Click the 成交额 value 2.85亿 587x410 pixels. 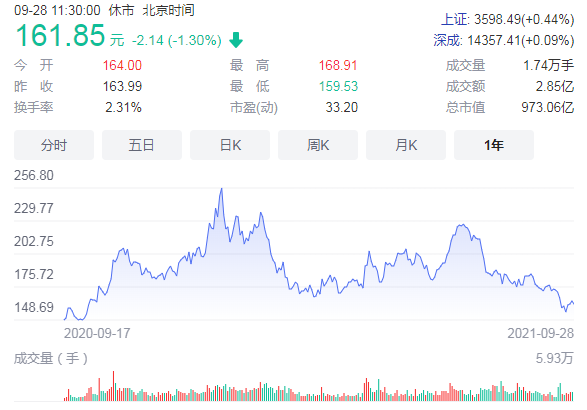554,86
